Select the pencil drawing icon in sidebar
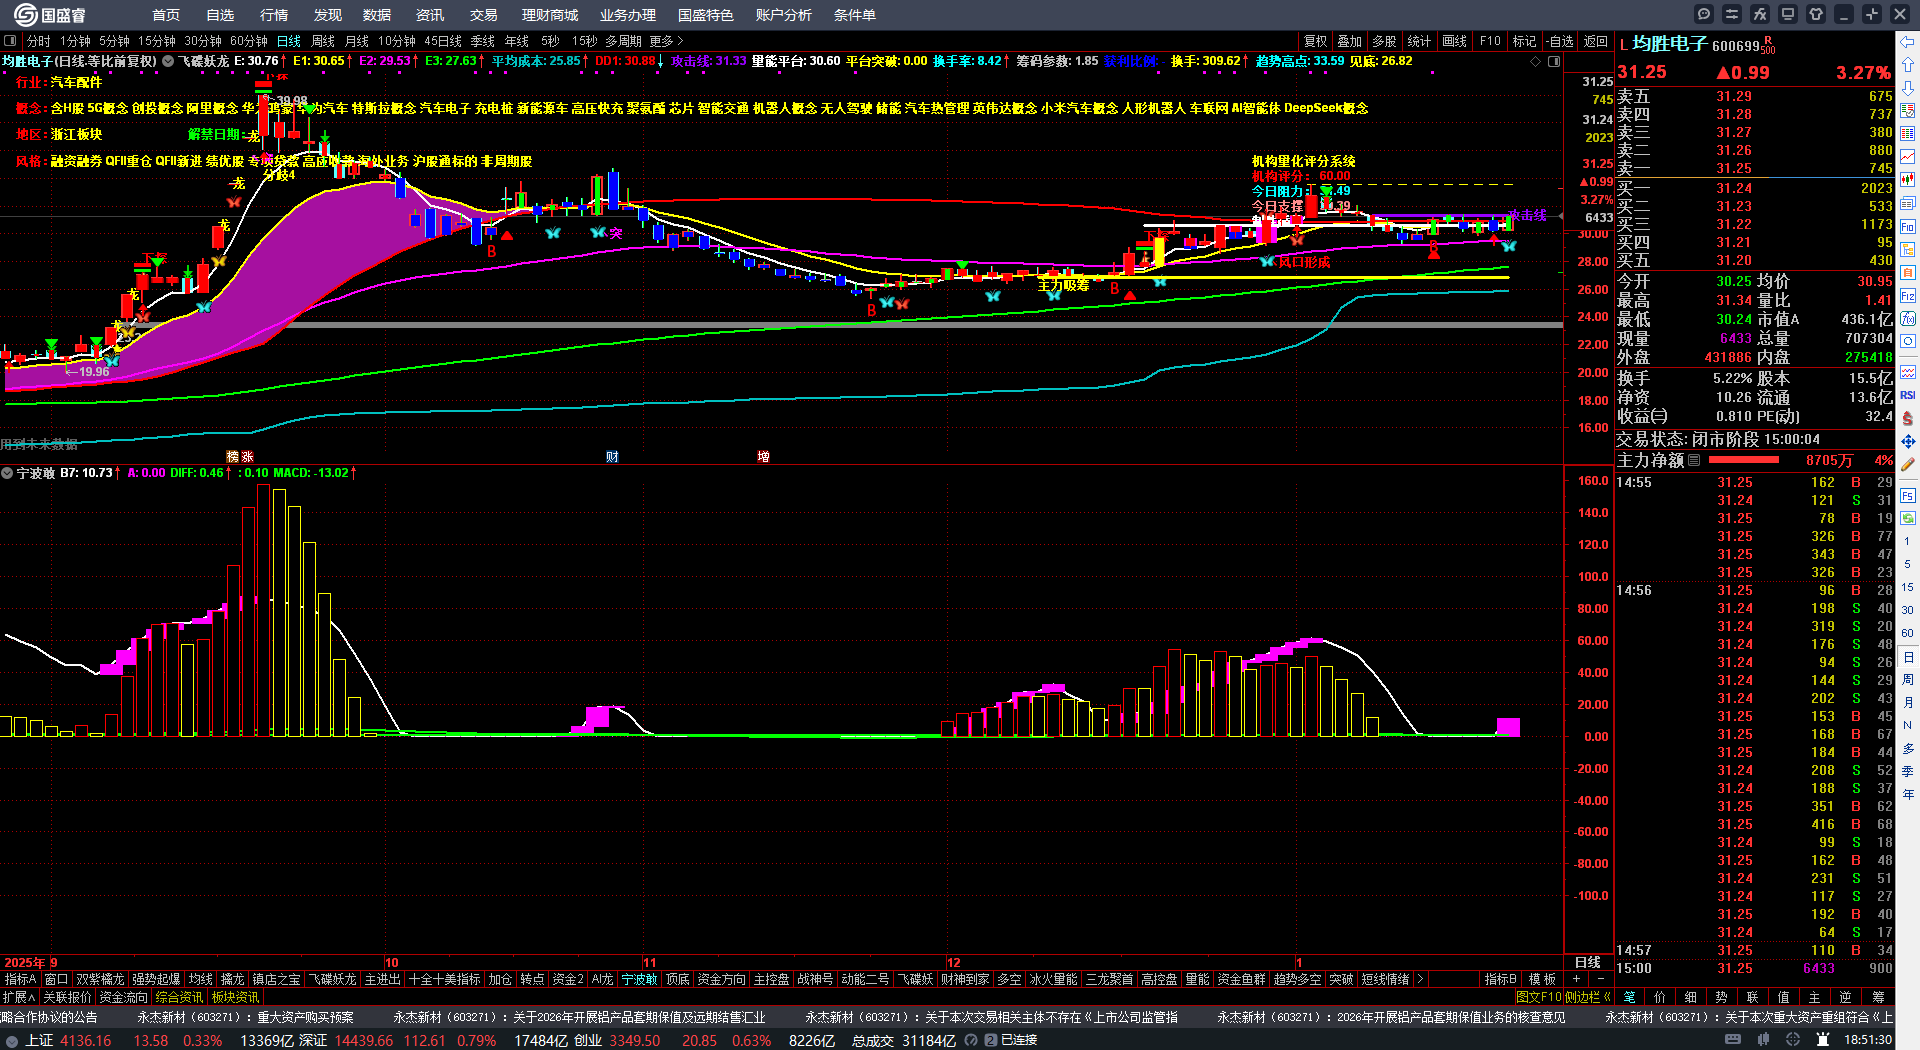The height and width of the screenshot is (1050, 1920). [x=1908, y=464]
